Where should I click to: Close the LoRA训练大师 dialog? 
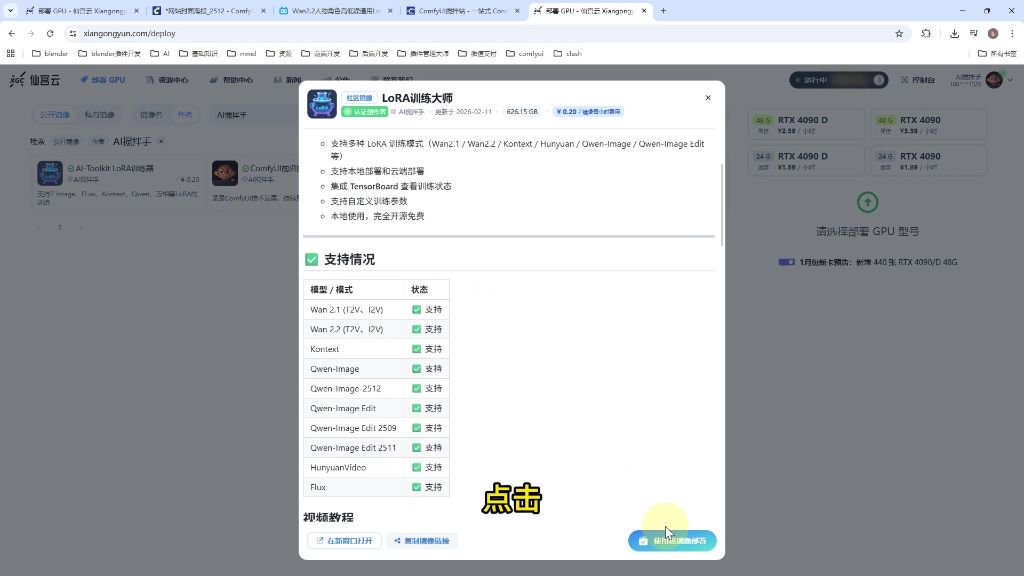pyautogui.click(x=708, y=97)
